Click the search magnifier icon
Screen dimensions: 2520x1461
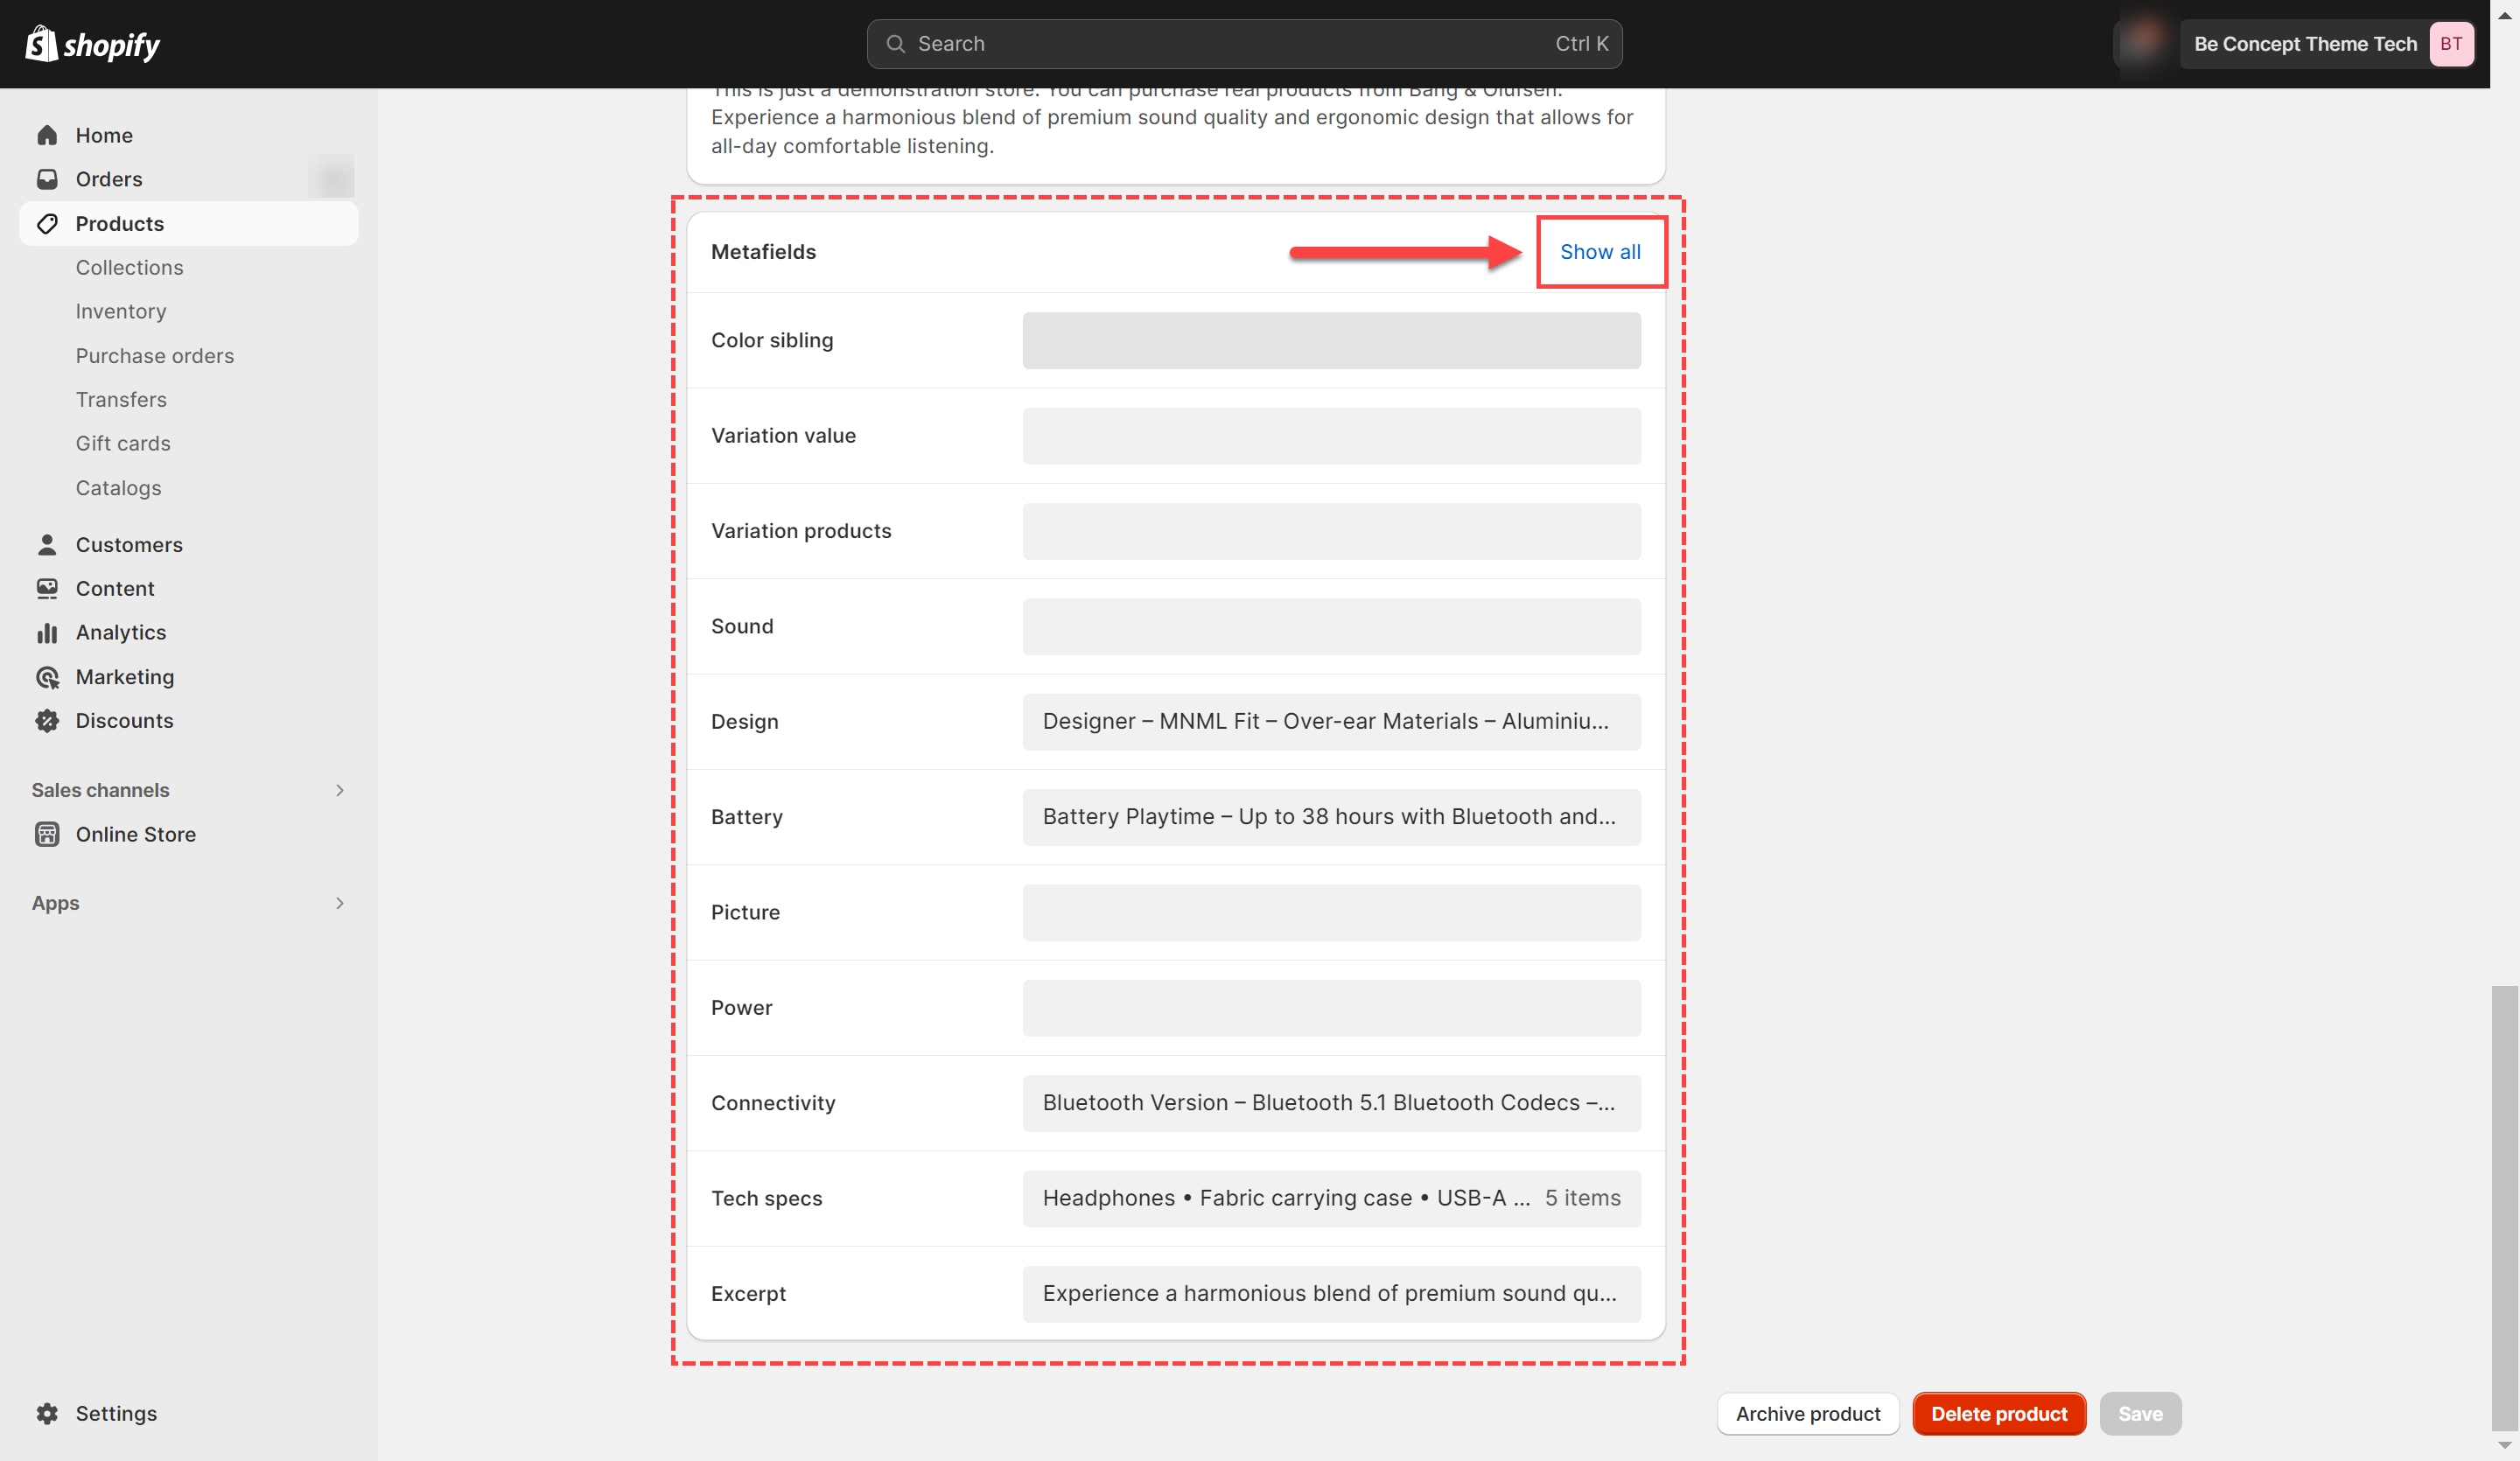click(895, 44)
